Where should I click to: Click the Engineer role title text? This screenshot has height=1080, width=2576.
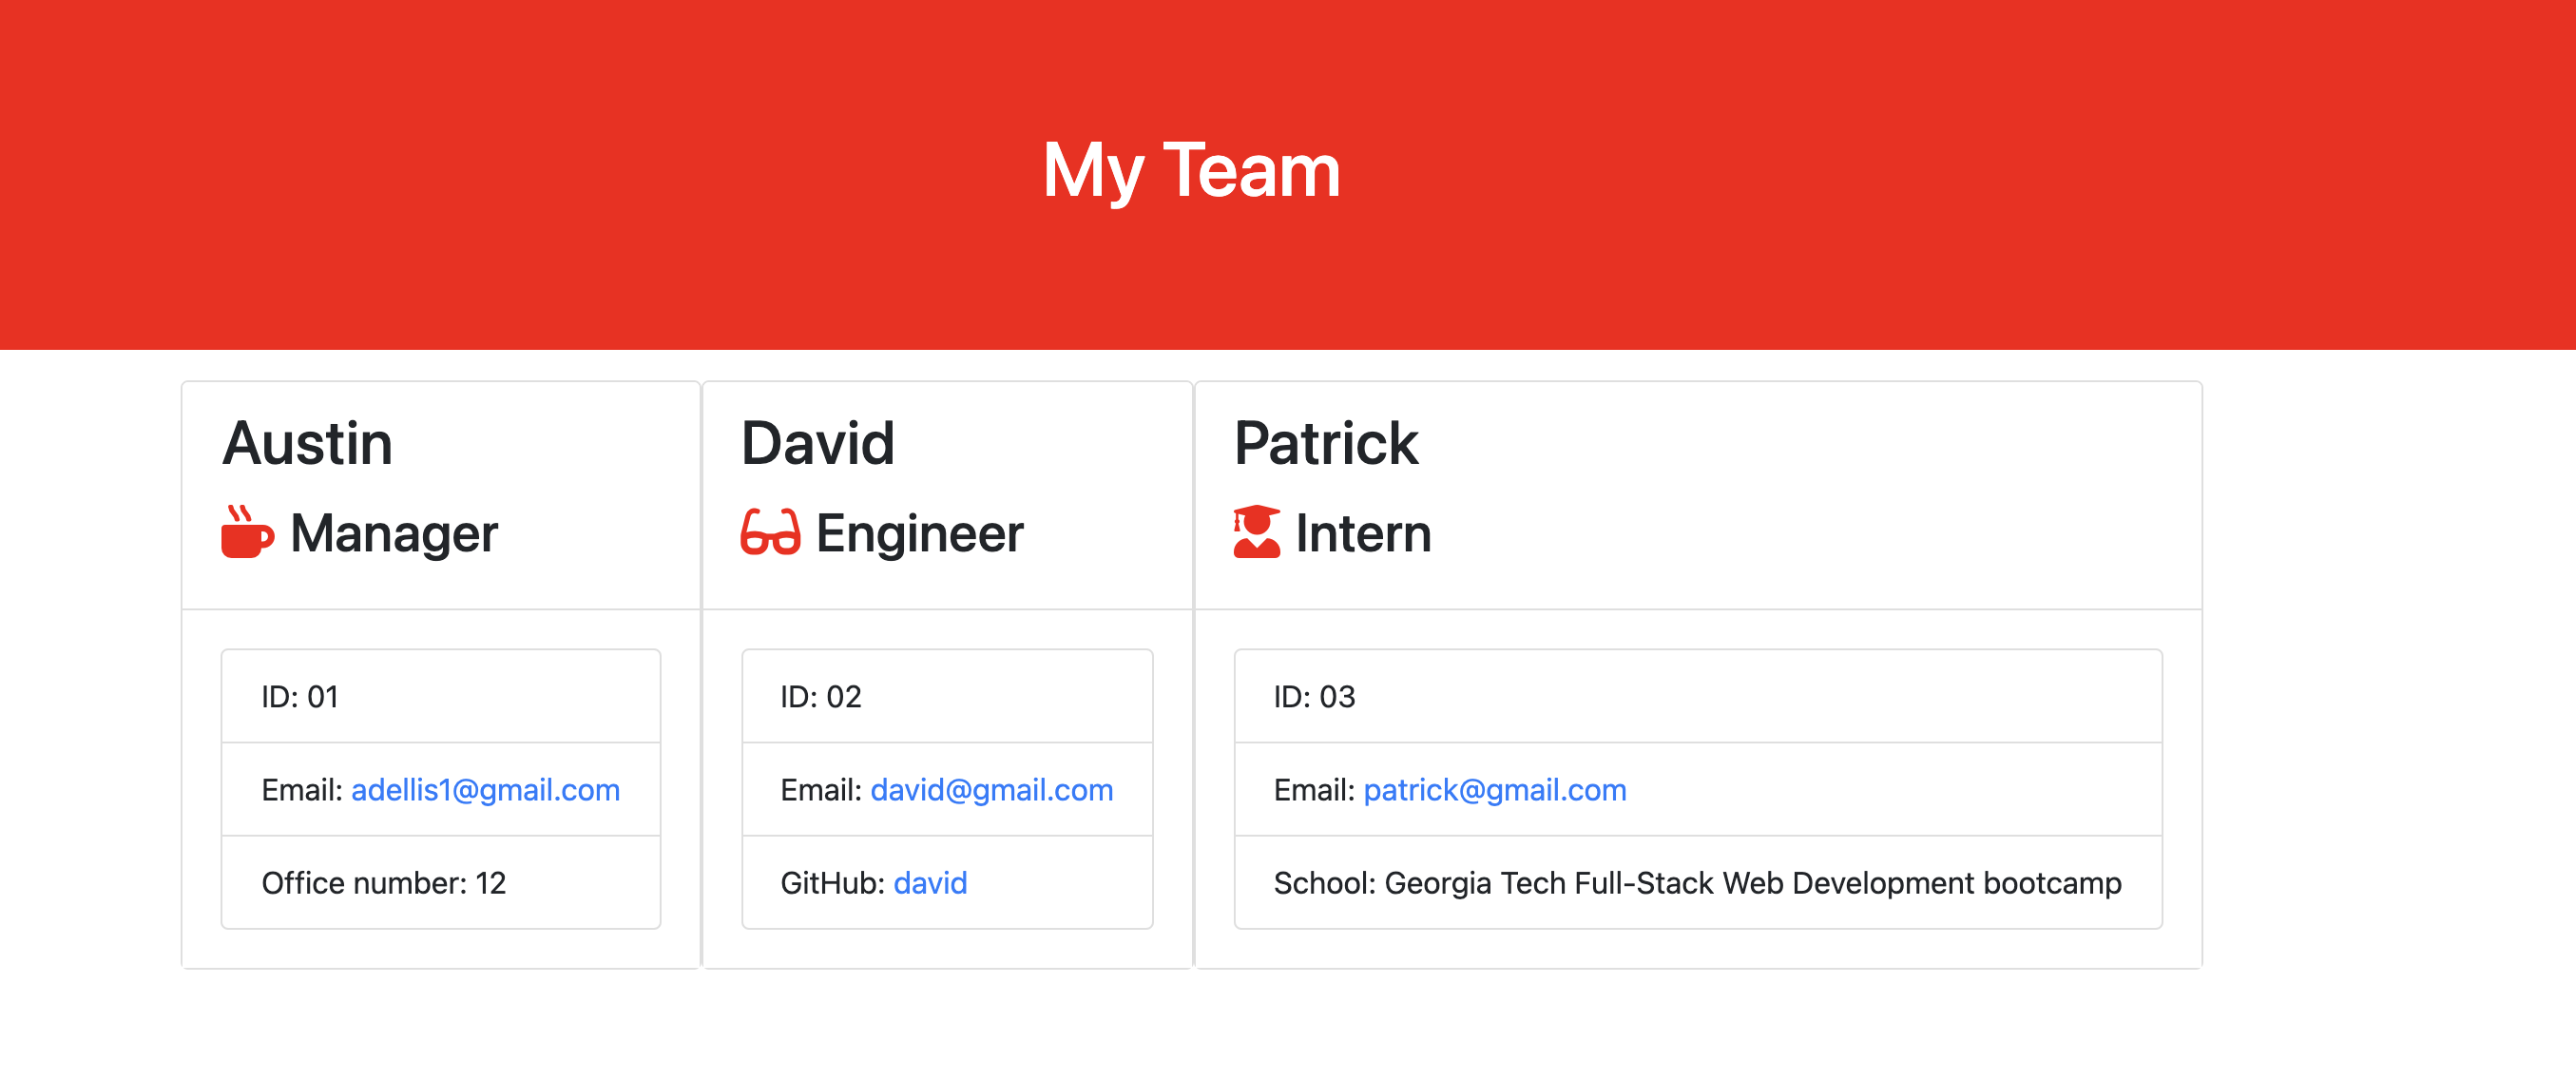click(x=919, y=533)
